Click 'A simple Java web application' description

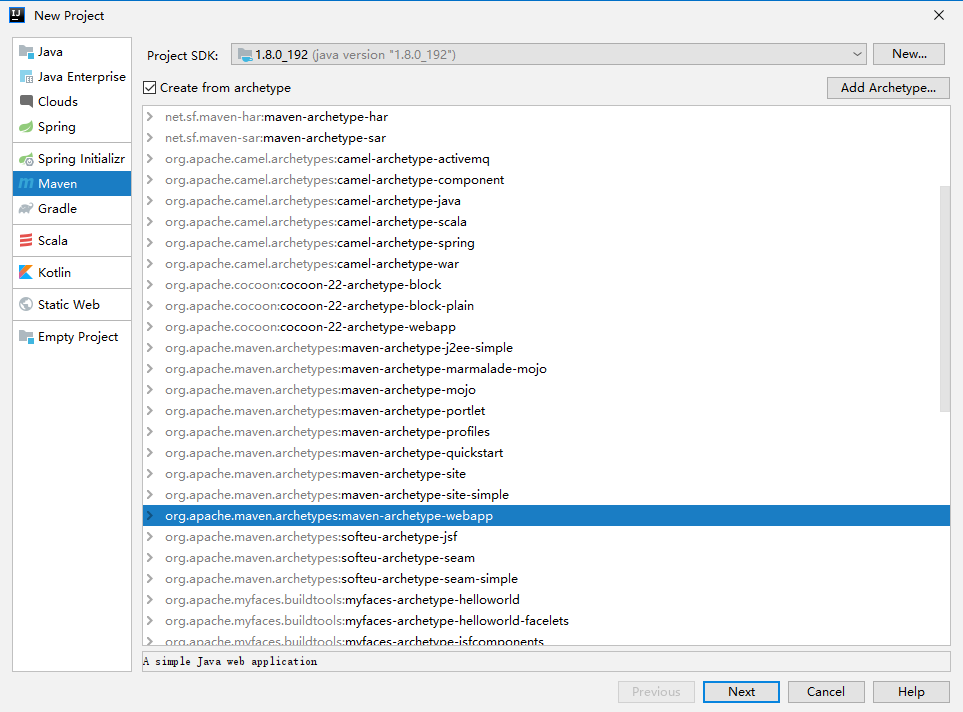(x=230, y=662)
